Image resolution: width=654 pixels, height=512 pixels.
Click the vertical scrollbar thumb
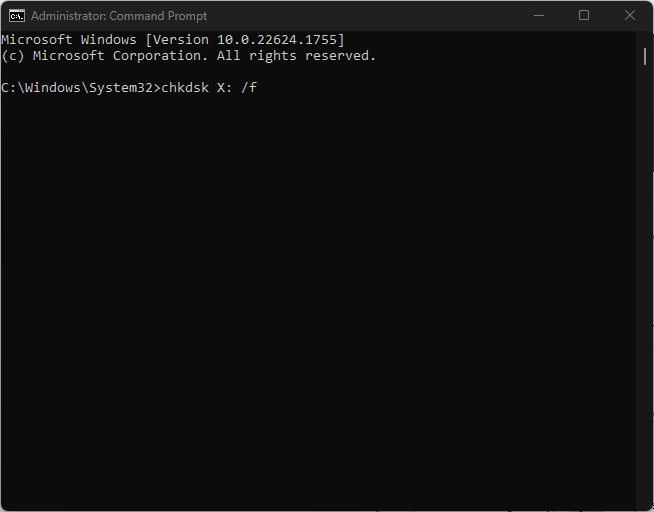click(645, 56)
